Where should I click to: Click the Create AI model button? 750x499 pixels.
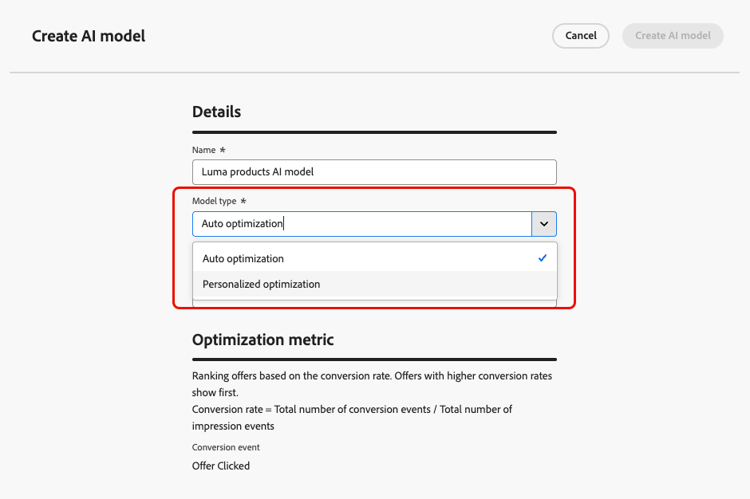pos(672,36)
